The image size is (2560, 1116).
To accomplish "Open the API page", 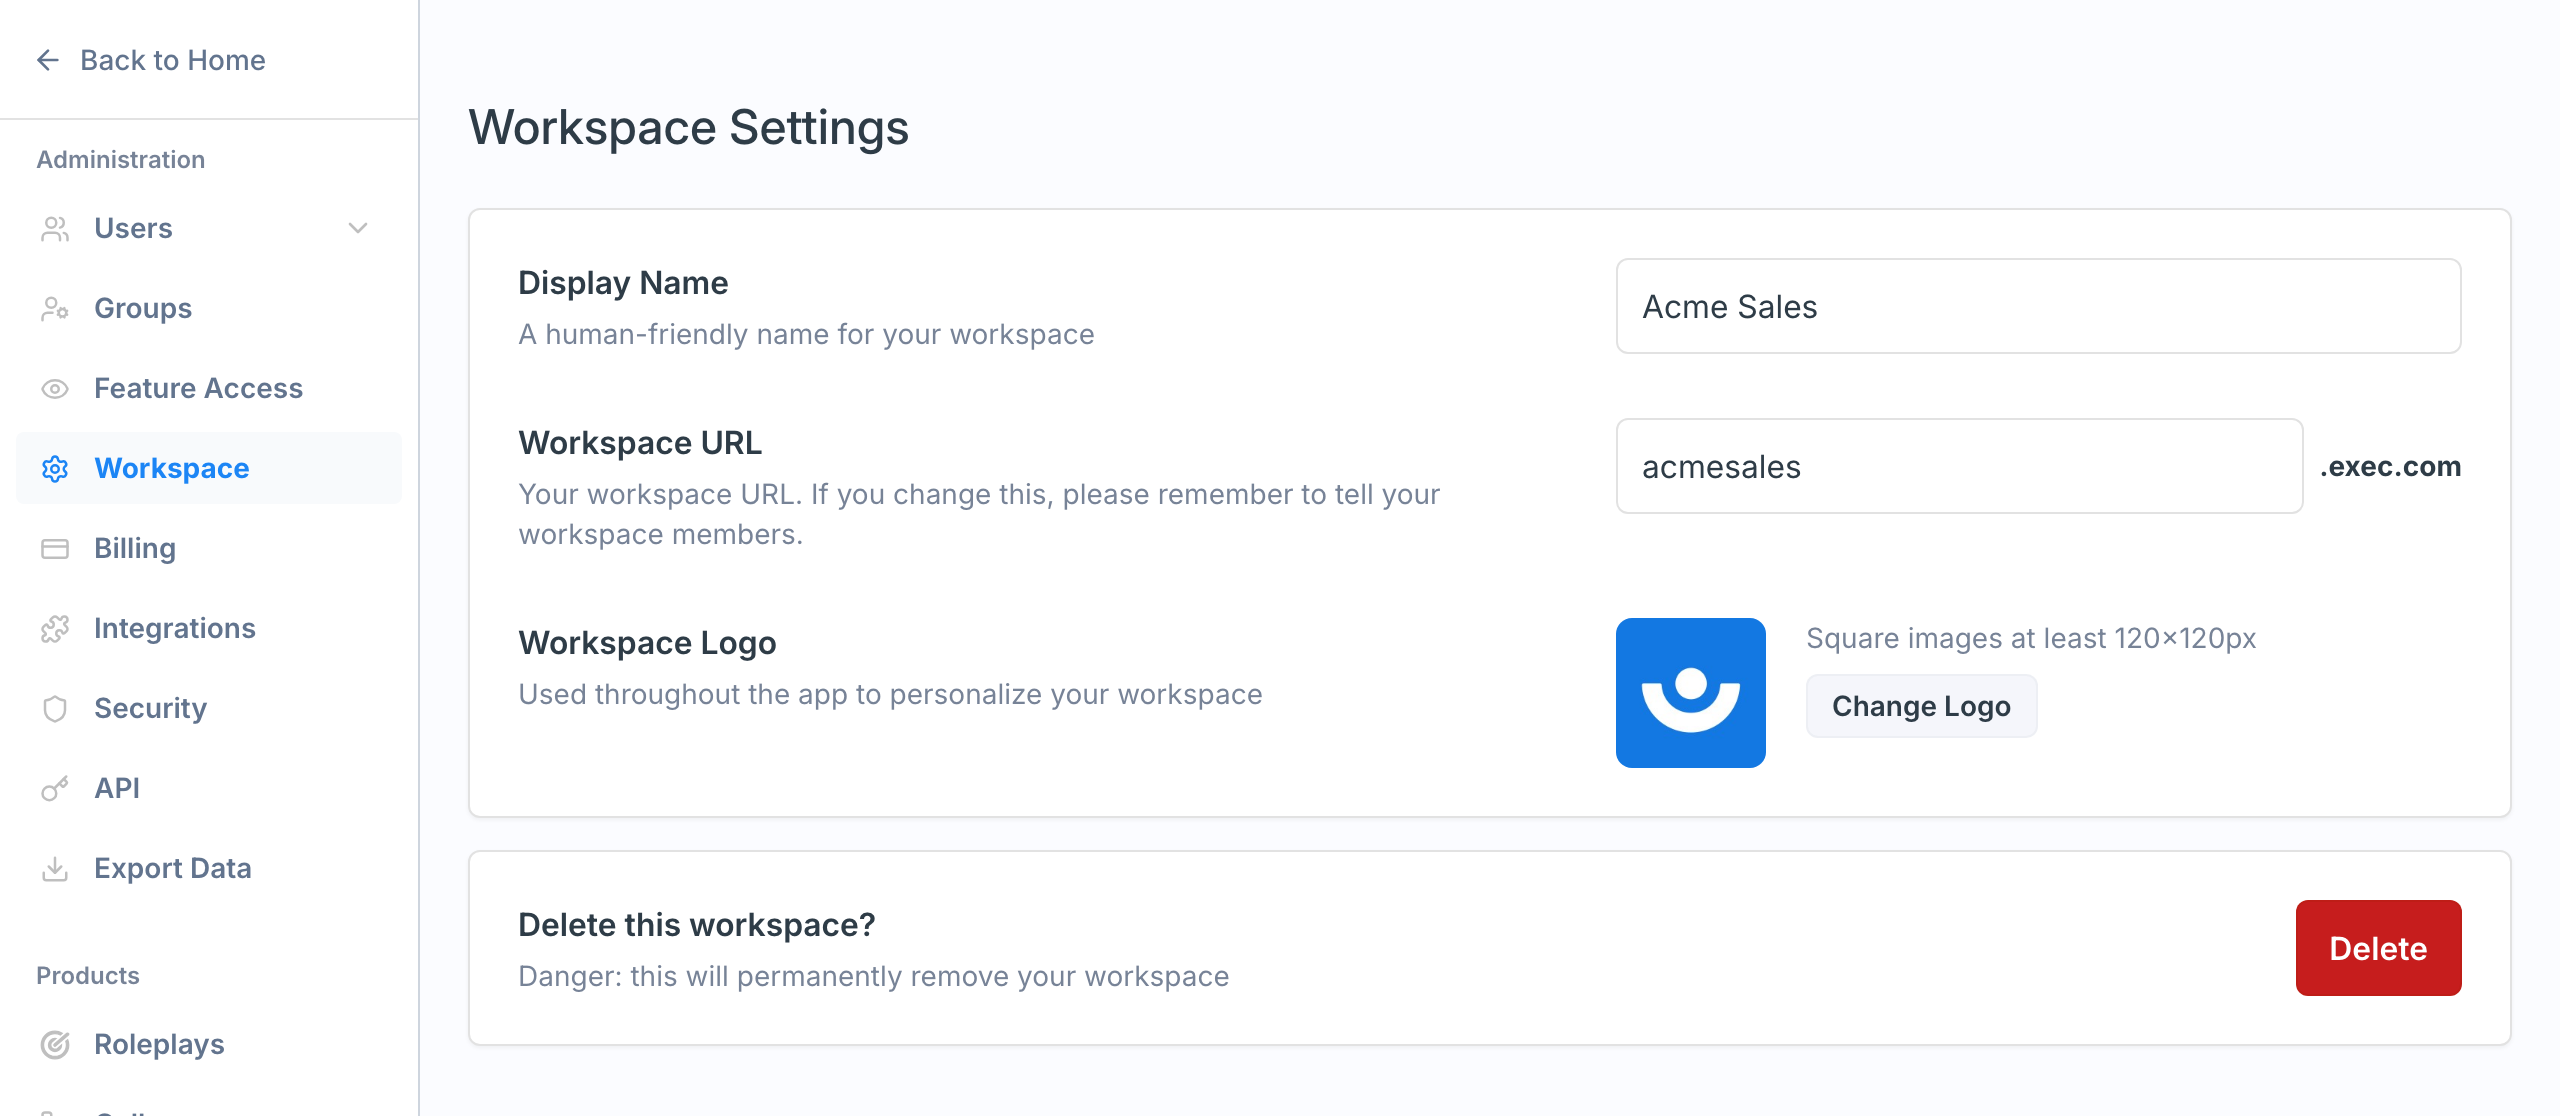I will pos(208,788).
